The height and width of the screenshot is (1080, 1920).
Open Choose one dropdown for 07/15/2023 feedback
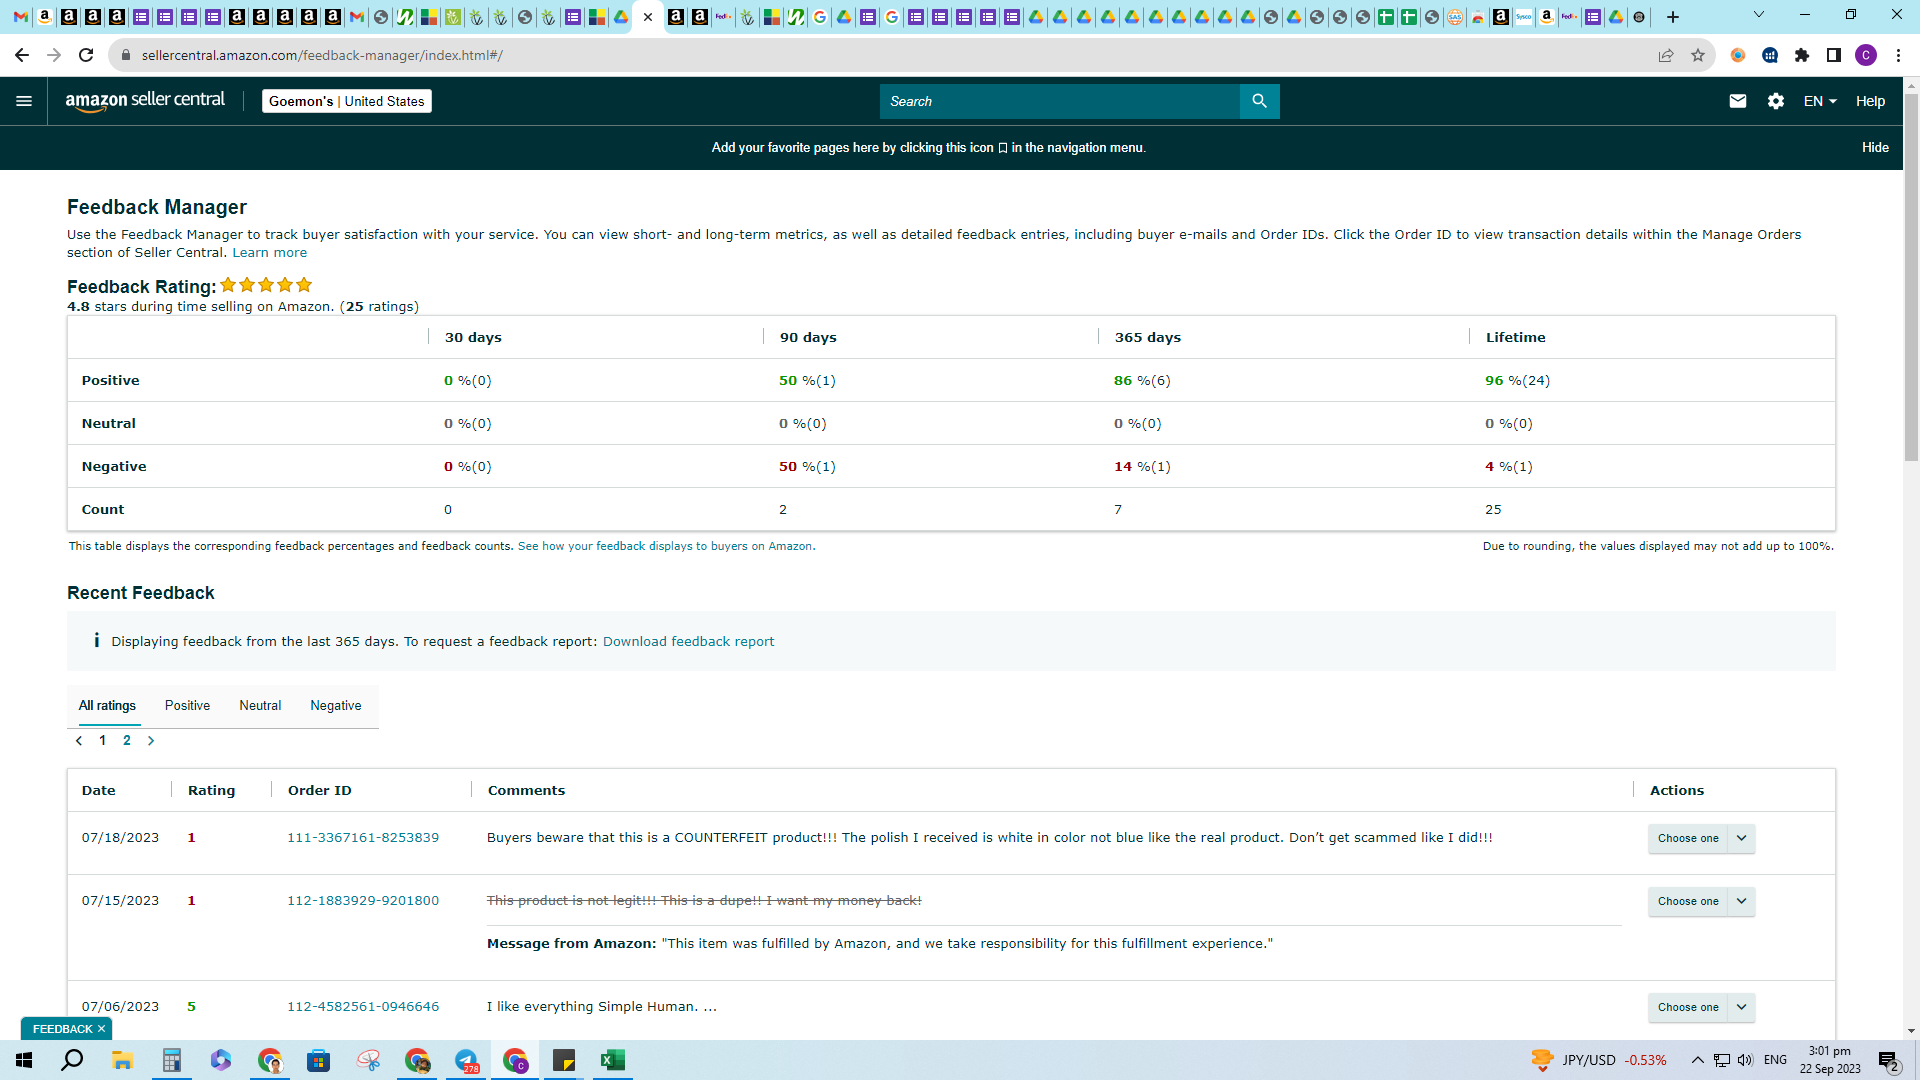coord(1701,901)
